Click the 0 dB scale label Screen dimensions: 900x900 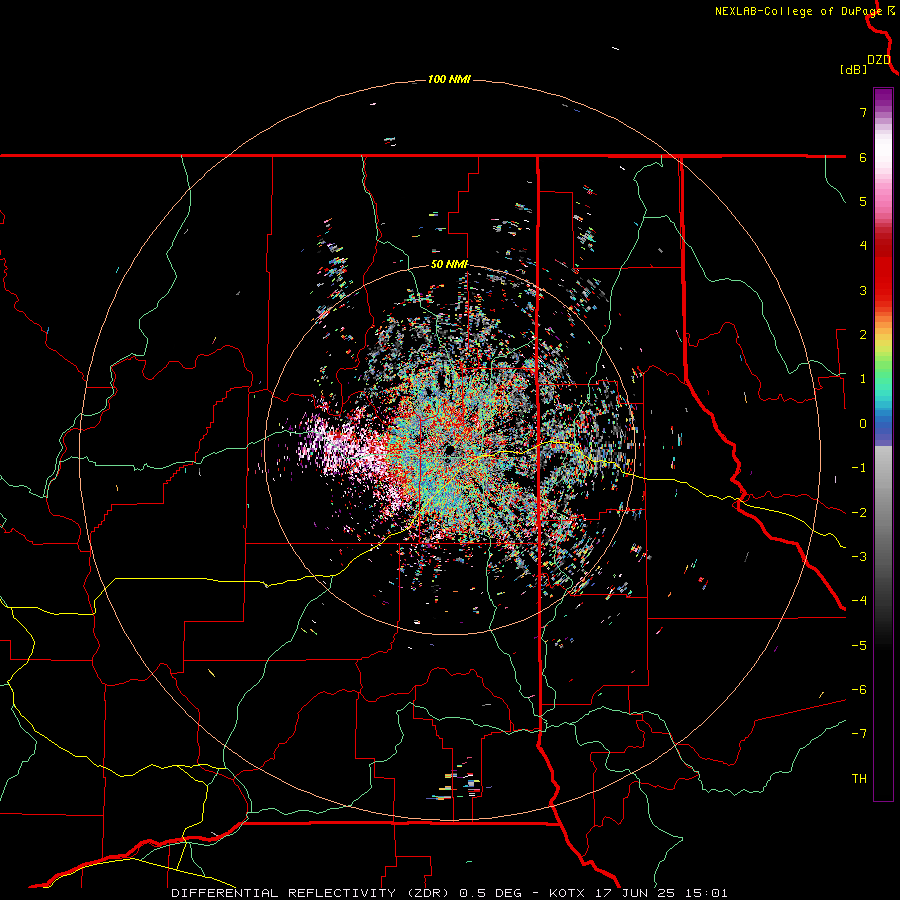[x=863, y=424]
